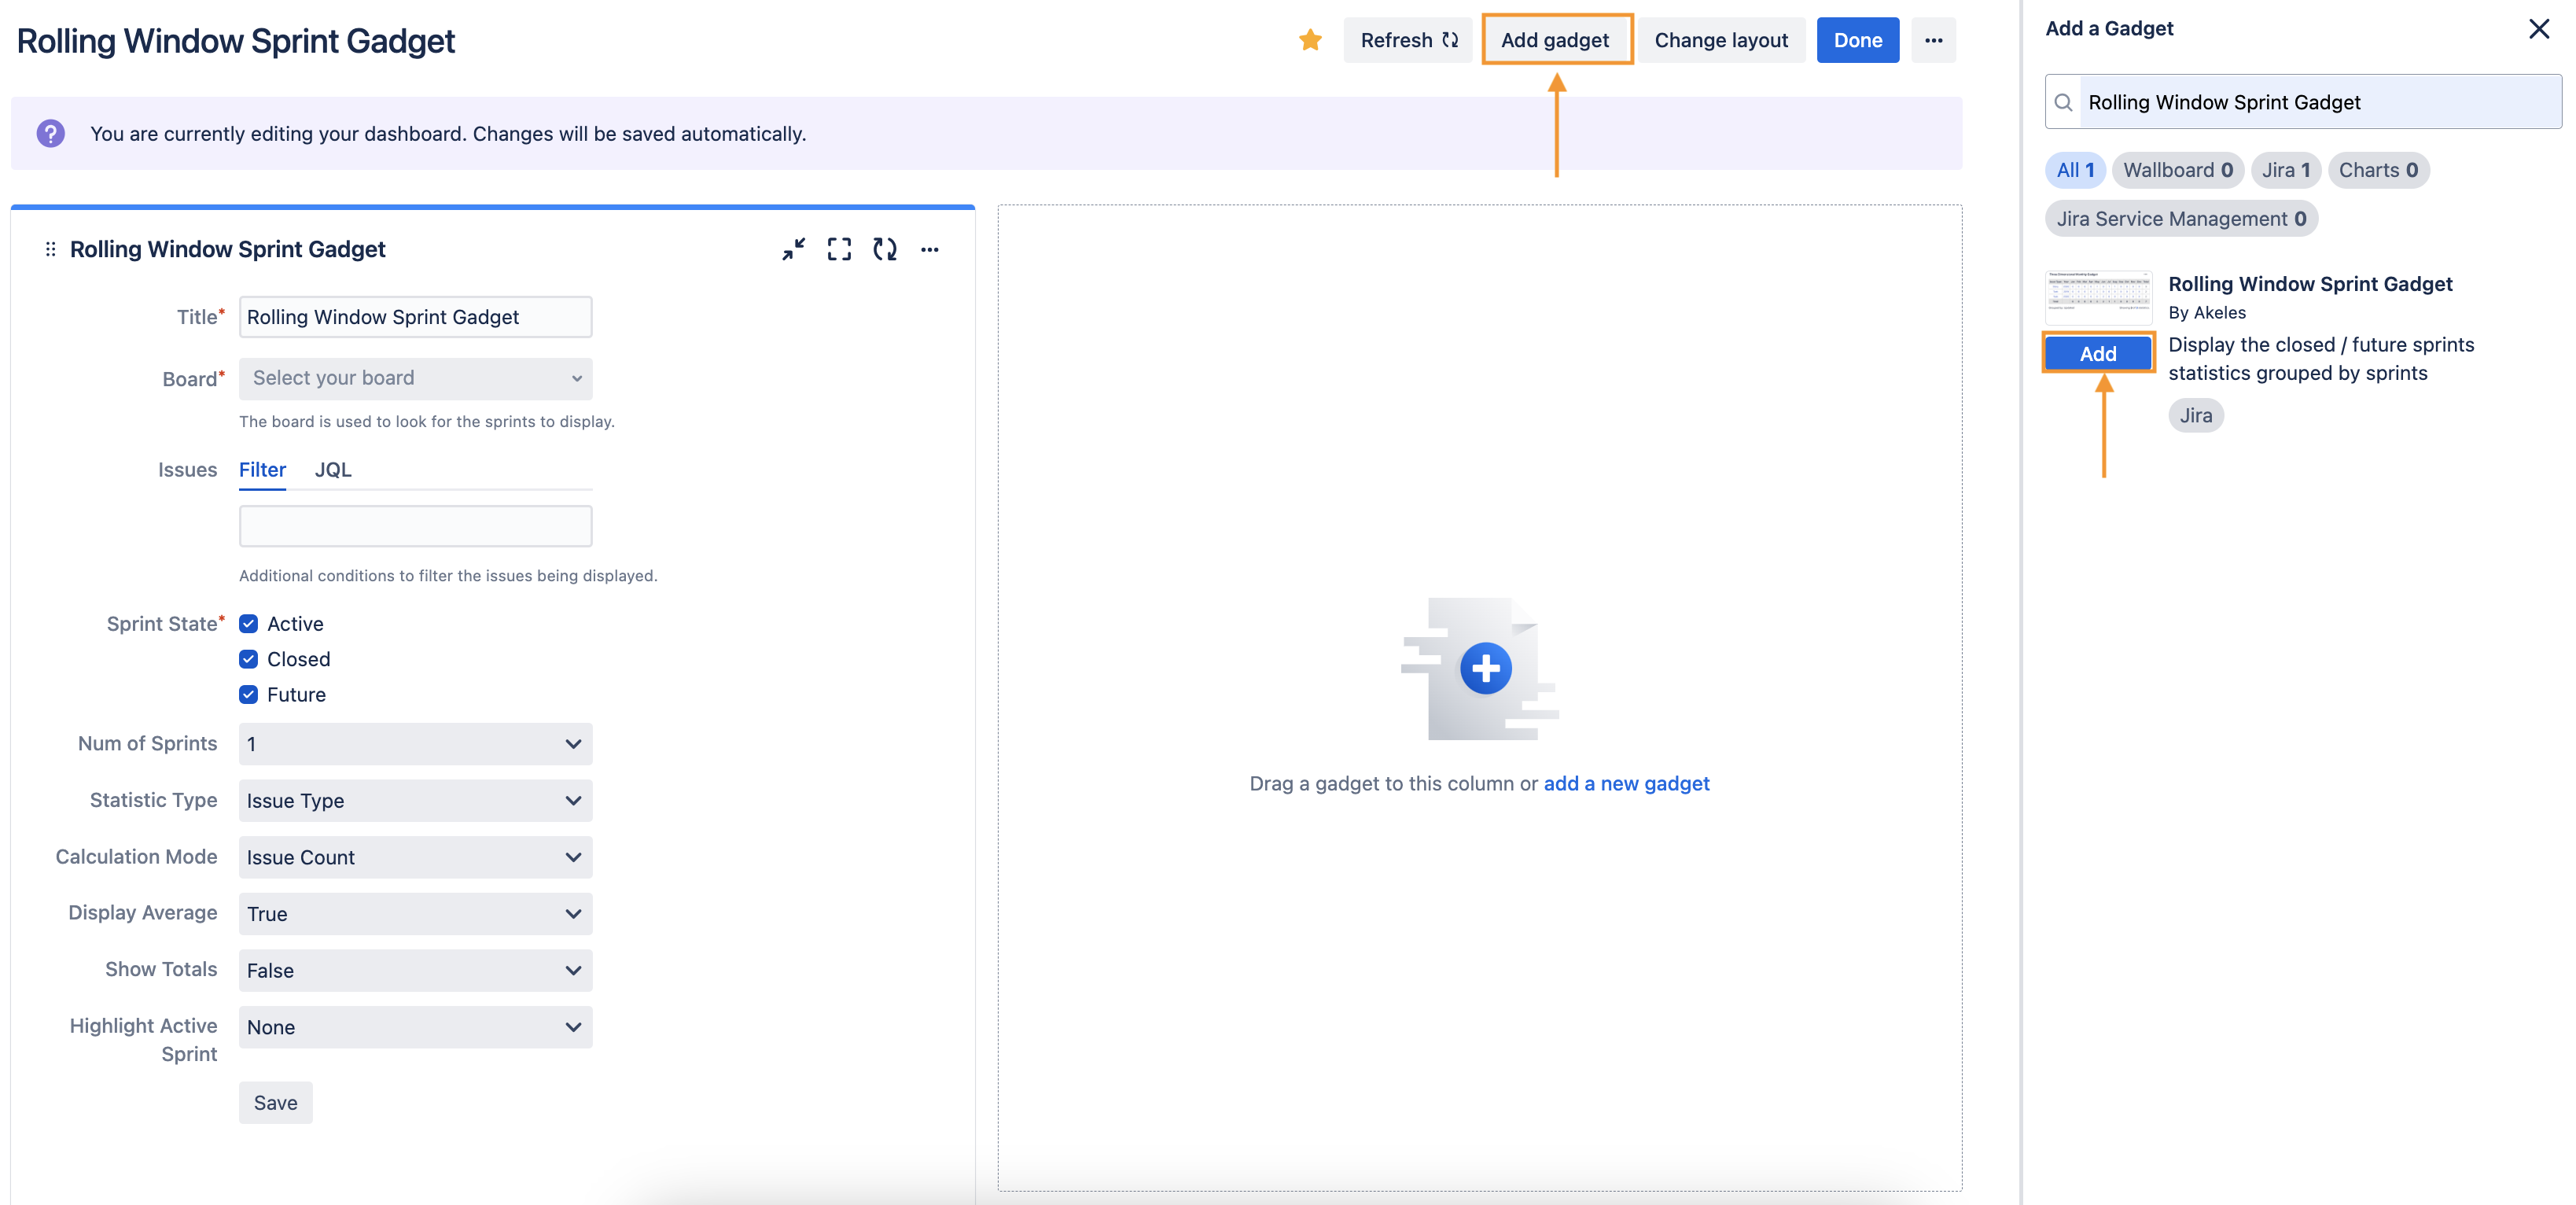Filter gadgets by Charts category
The height and width of the screenshot is (1205, 2576).
coord(2377,170)
